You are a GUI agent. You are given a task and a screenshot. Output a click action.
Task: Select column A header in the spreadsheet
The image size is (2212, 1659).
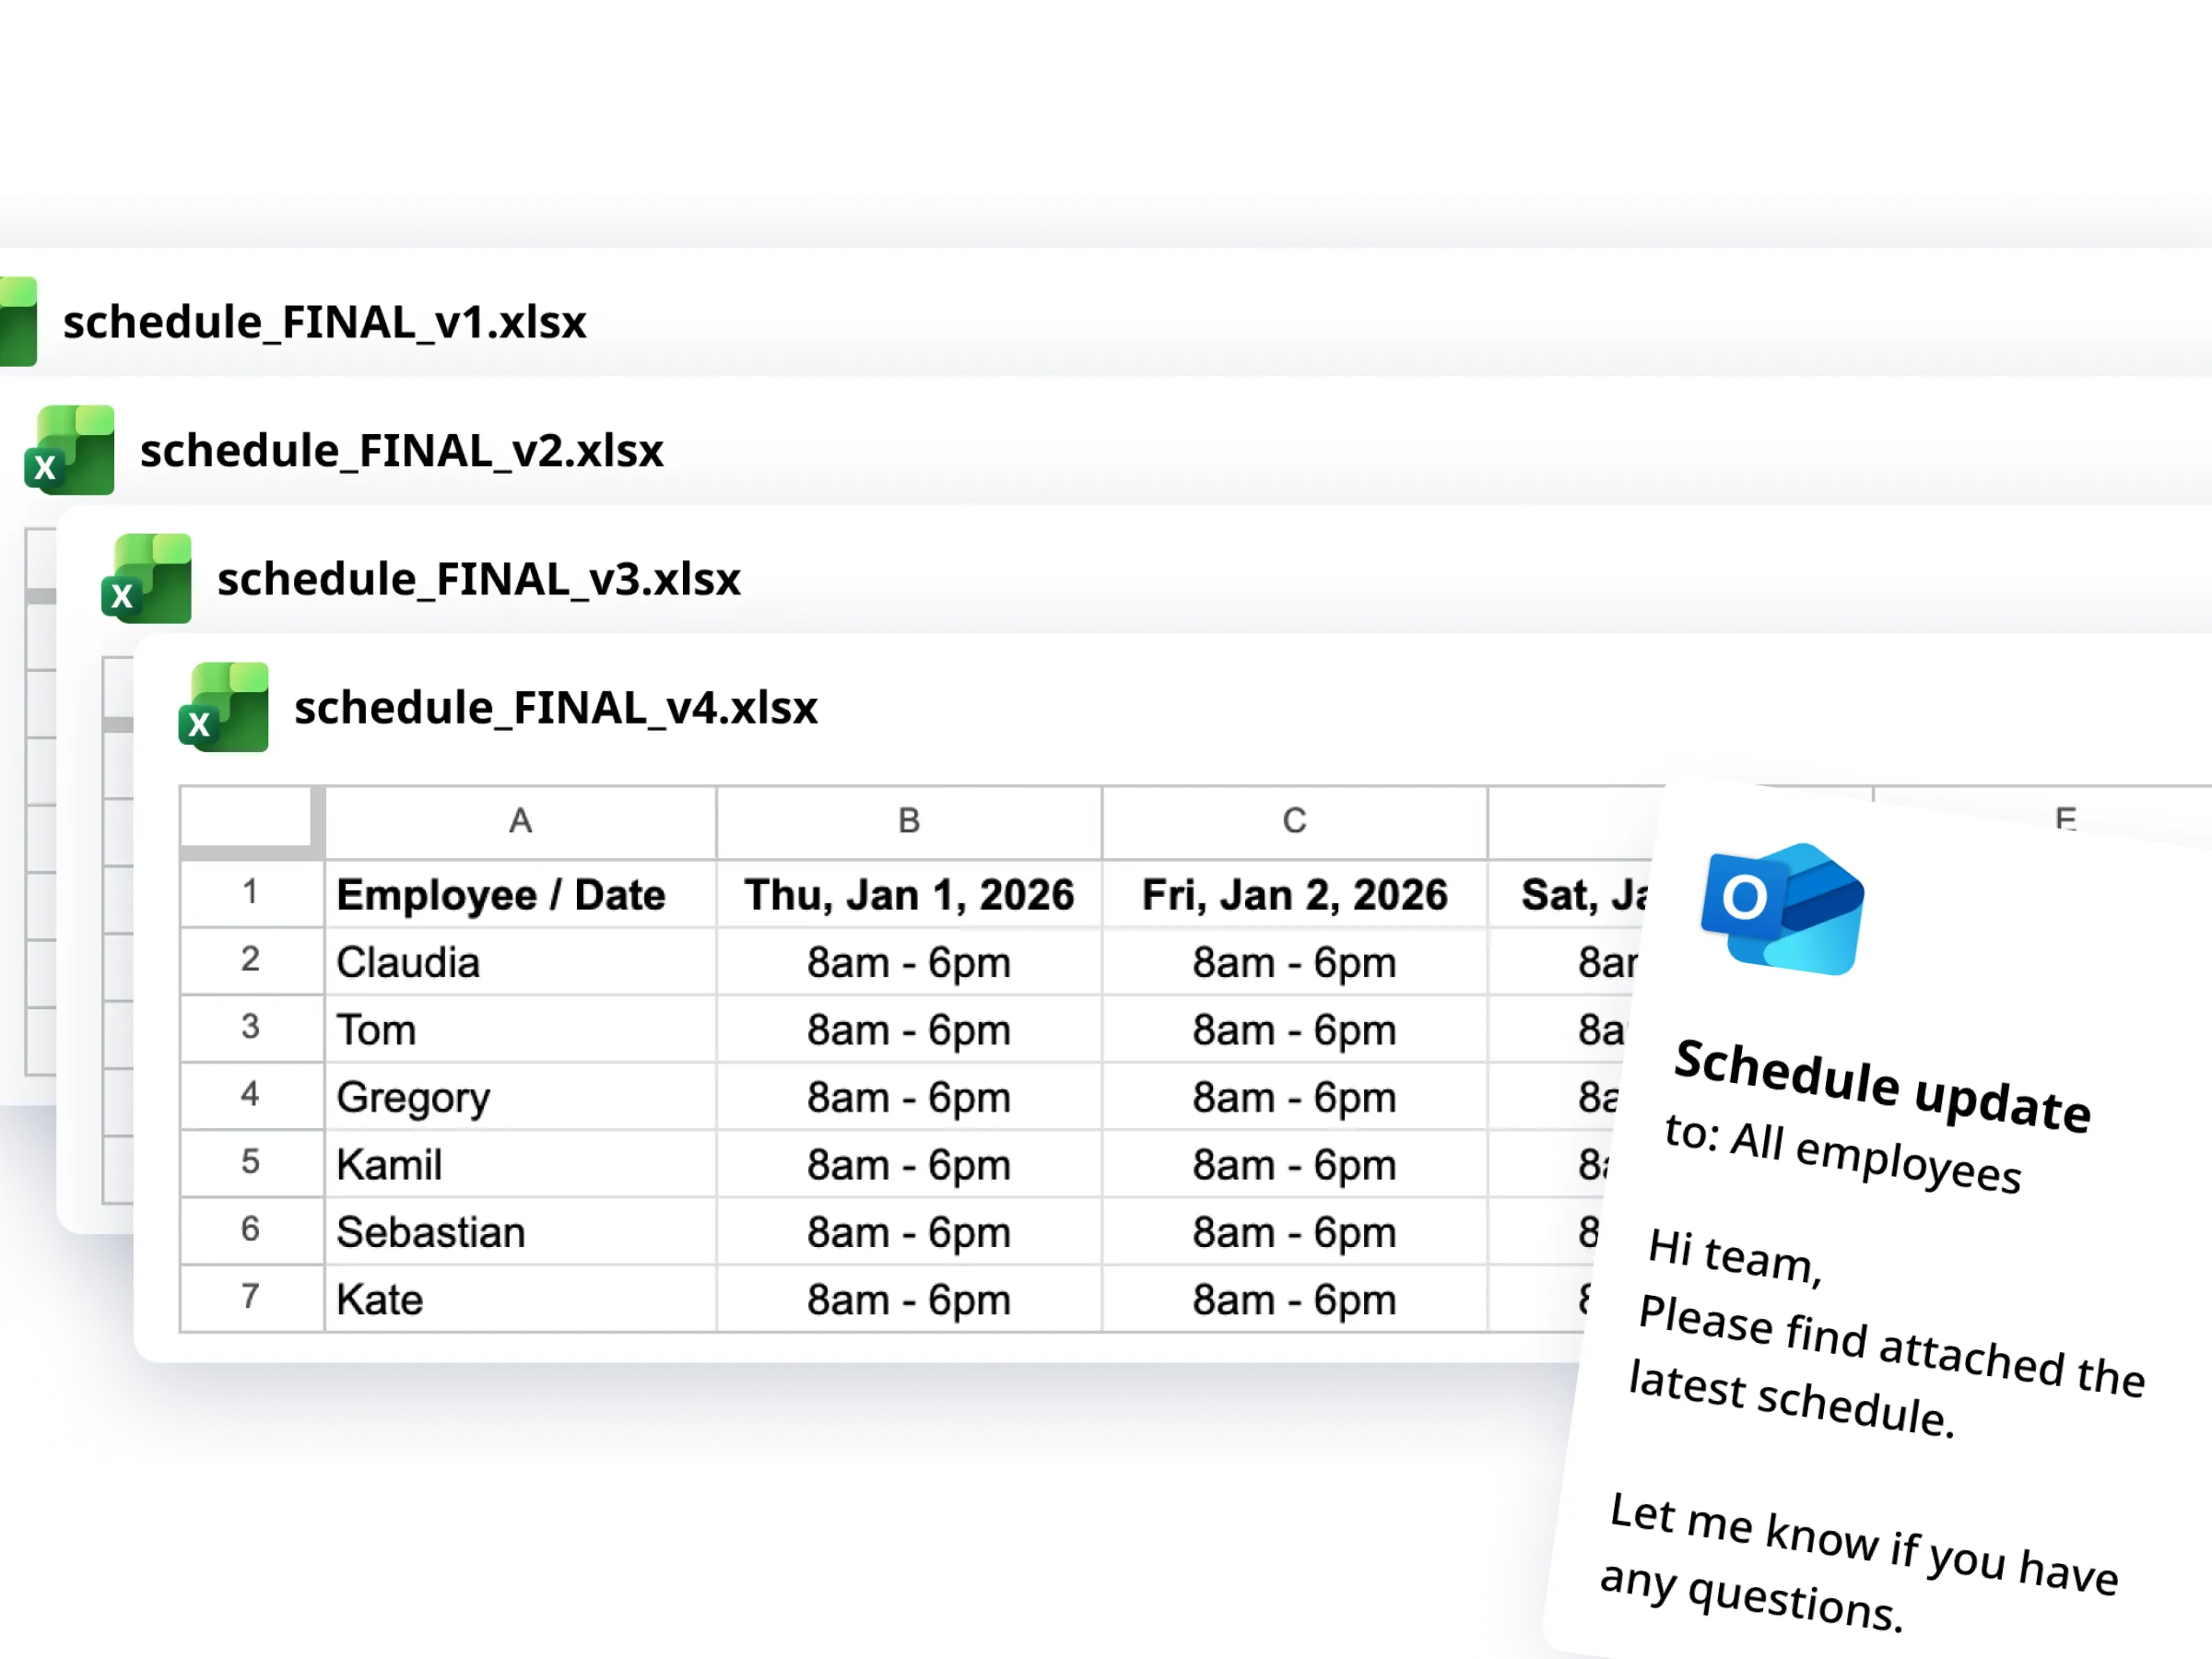coord(520,821)
